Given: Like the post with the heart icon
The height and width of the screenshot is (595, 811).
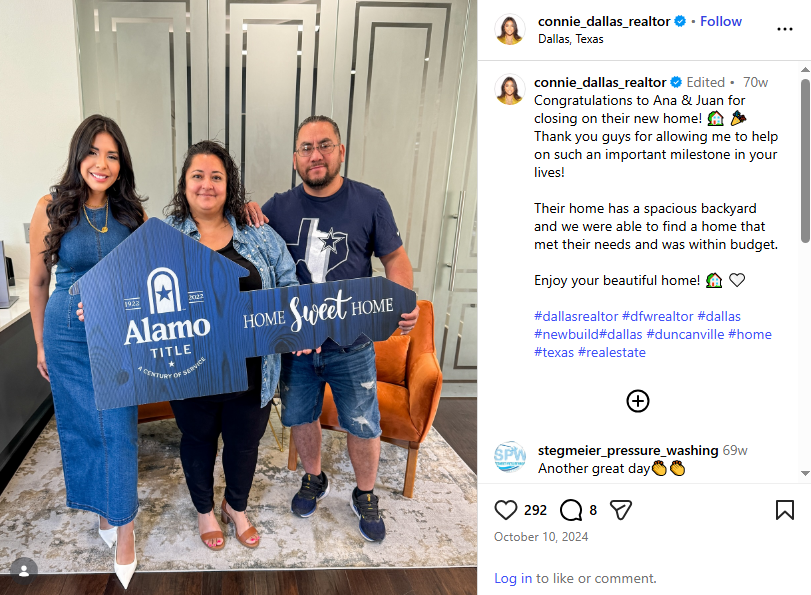Looking at the screenshot, I should [x=505, y=510].
